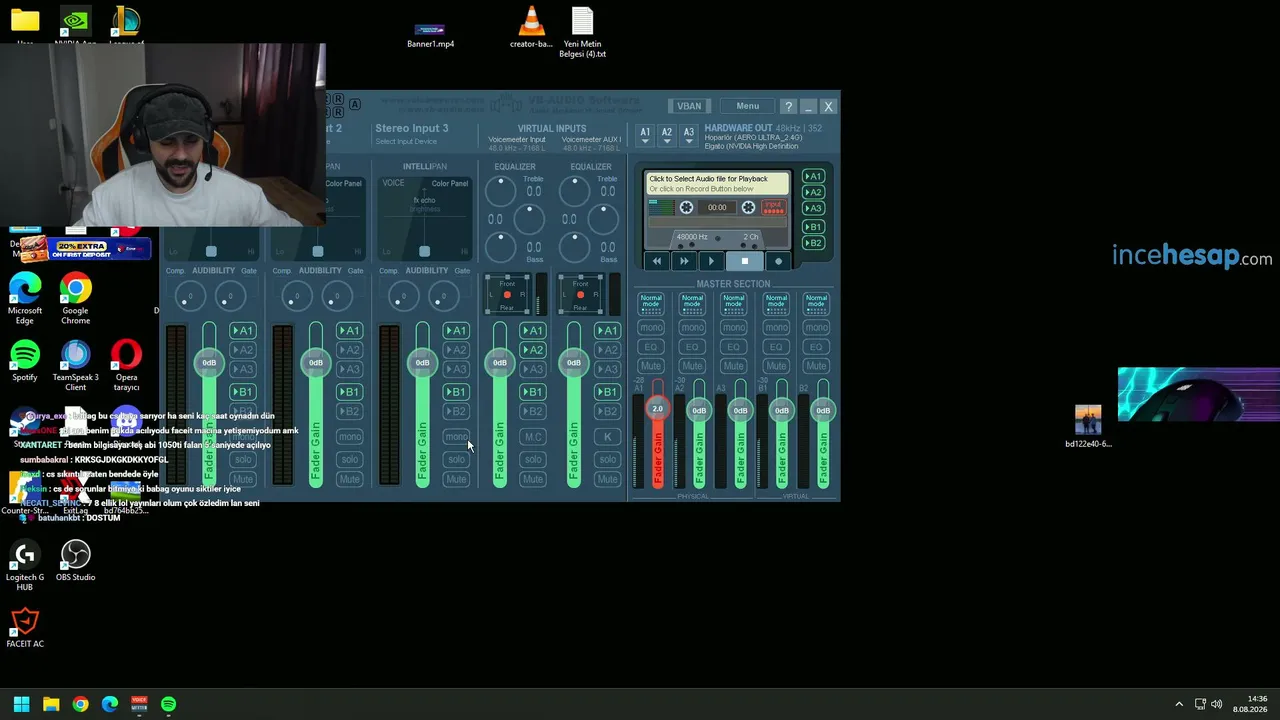
Task: Open the Color Panel of Stereo Input 3
Action: (x=450, y=184)
